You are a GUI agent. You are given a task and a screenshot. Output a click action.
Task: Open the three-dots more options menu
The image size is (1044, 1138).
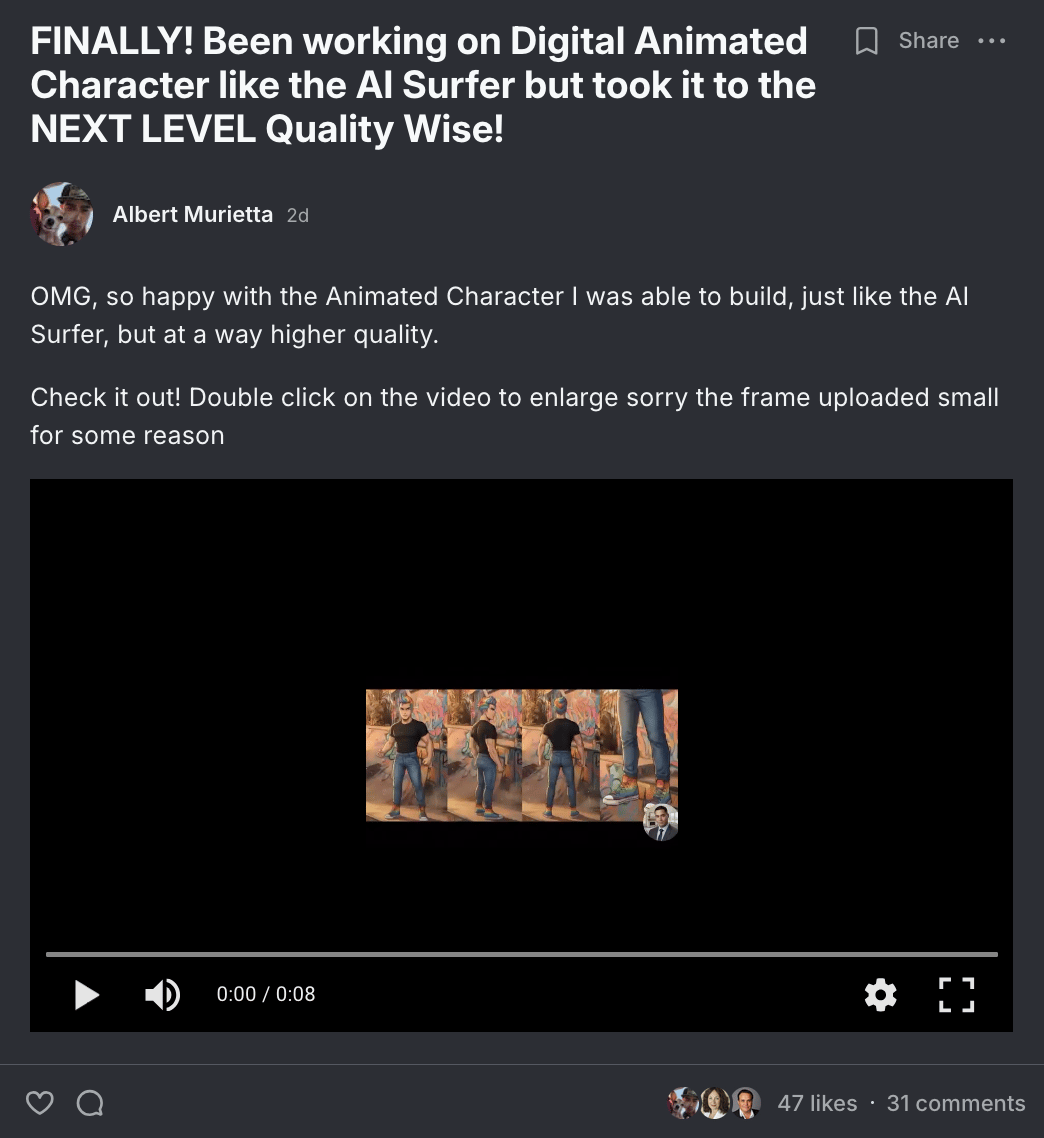[991, 41]
